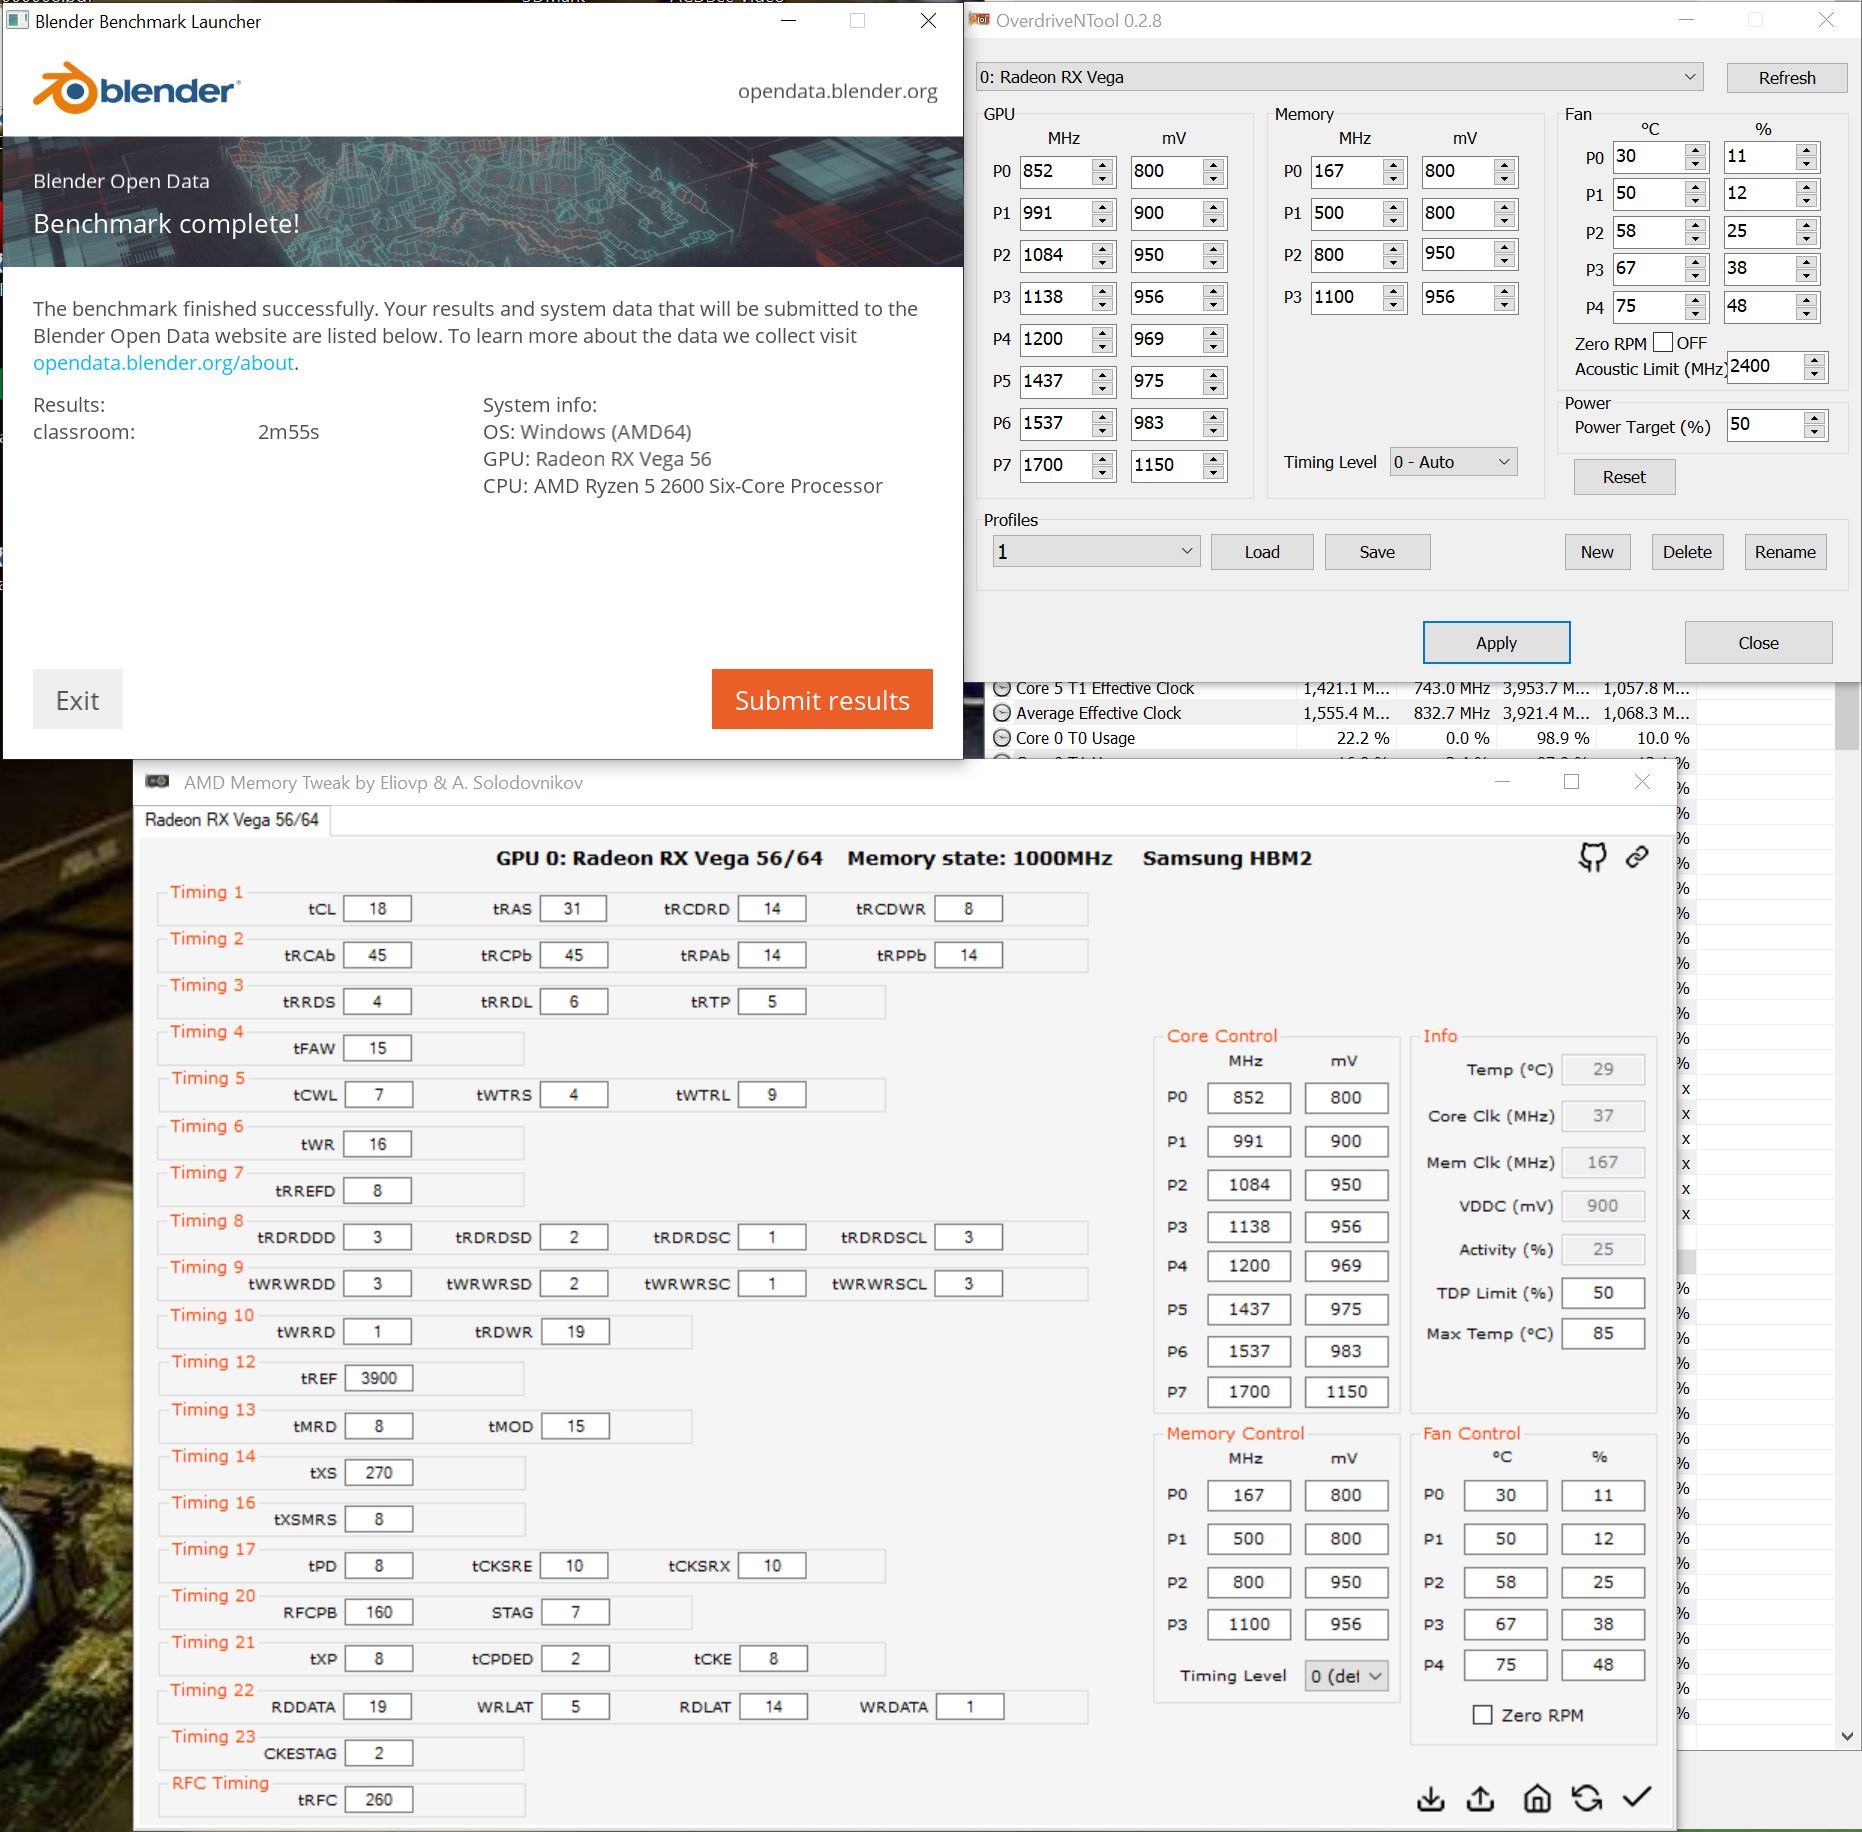Raise Power Target percent with up arrow
The image size is (1862, 1832).
[x=1815, y=418]
